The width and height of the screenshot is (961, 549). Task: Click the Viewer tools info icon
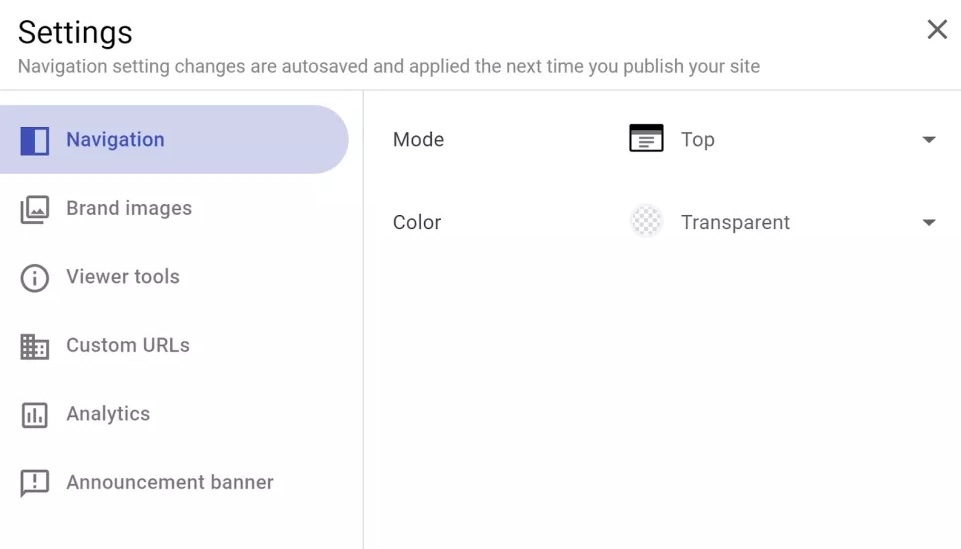click(x=35, y=278)
